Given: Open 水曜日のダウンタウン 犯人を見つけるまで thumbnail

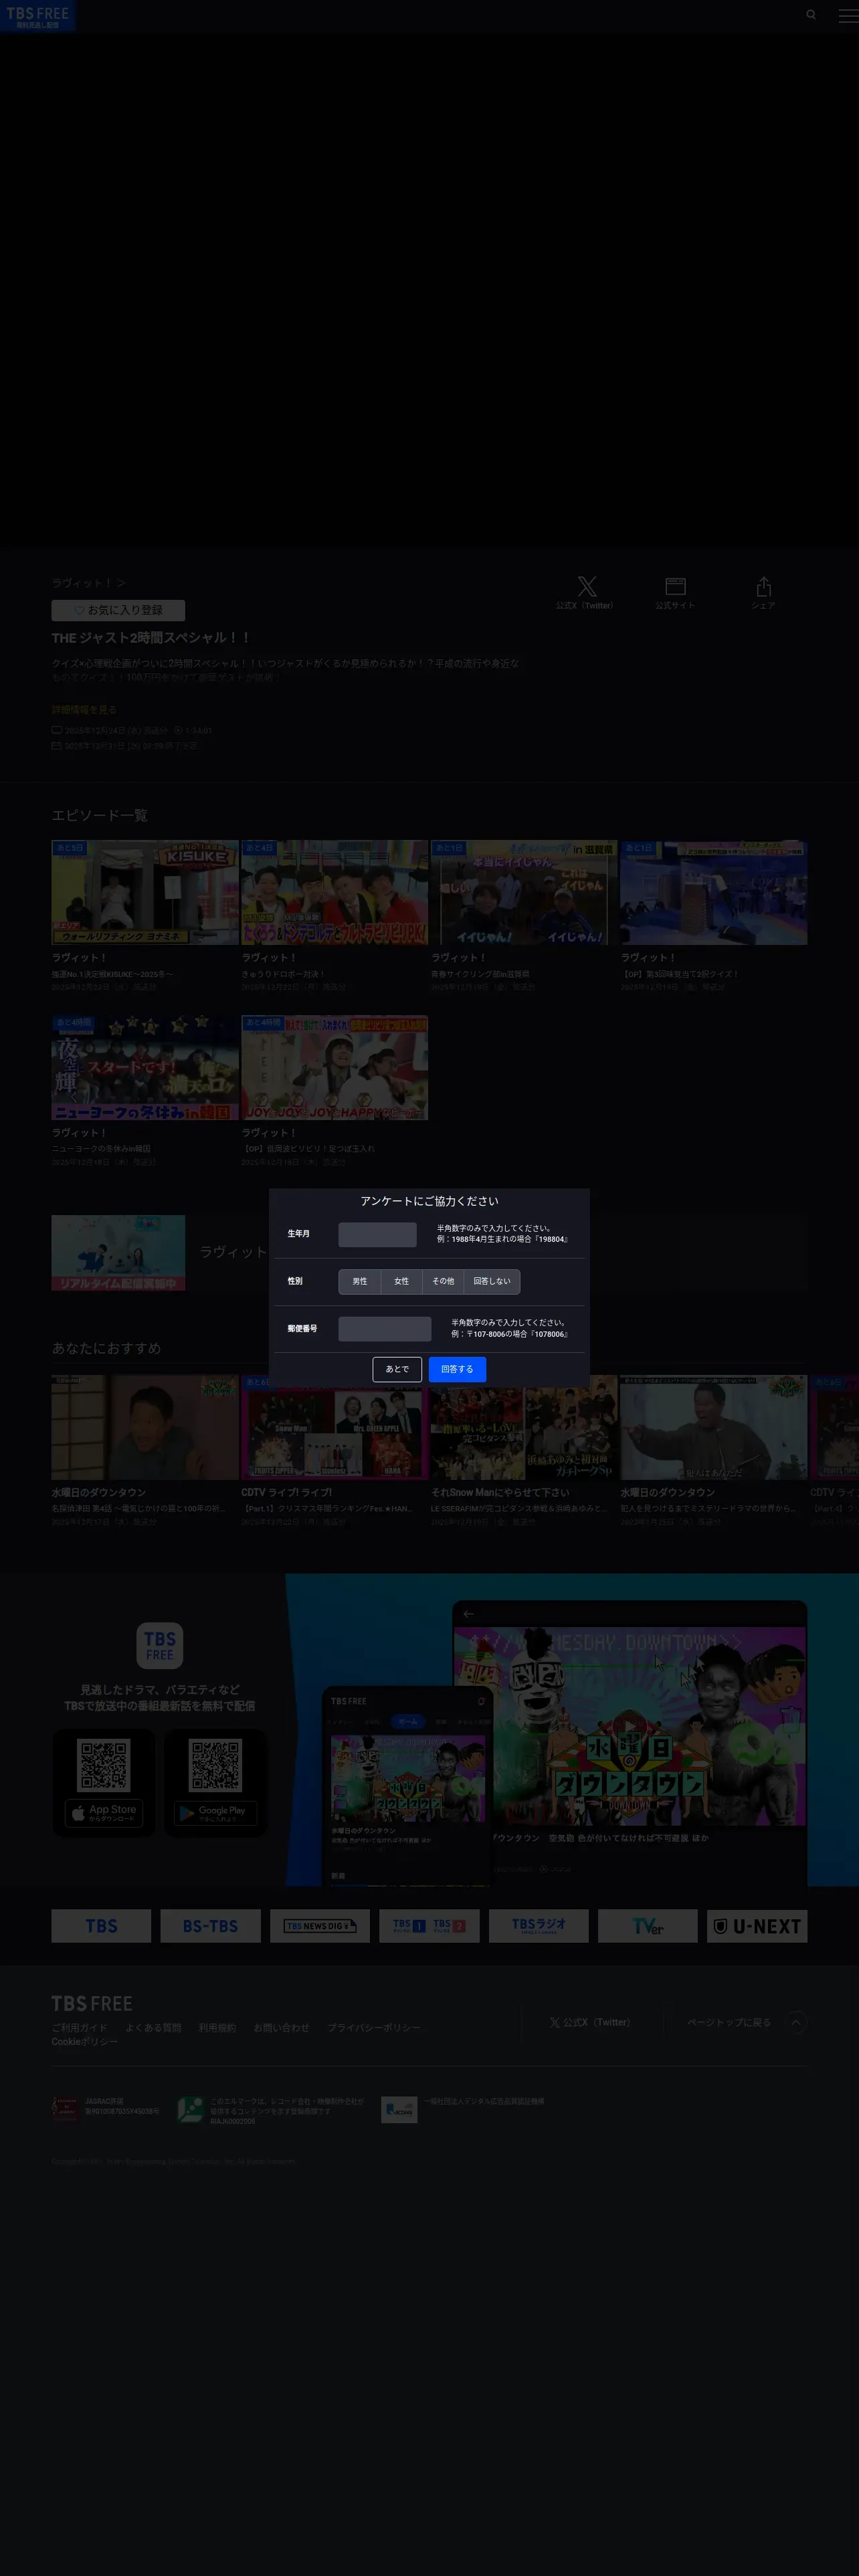Looking at the screenshot, I should [713, 1427].
